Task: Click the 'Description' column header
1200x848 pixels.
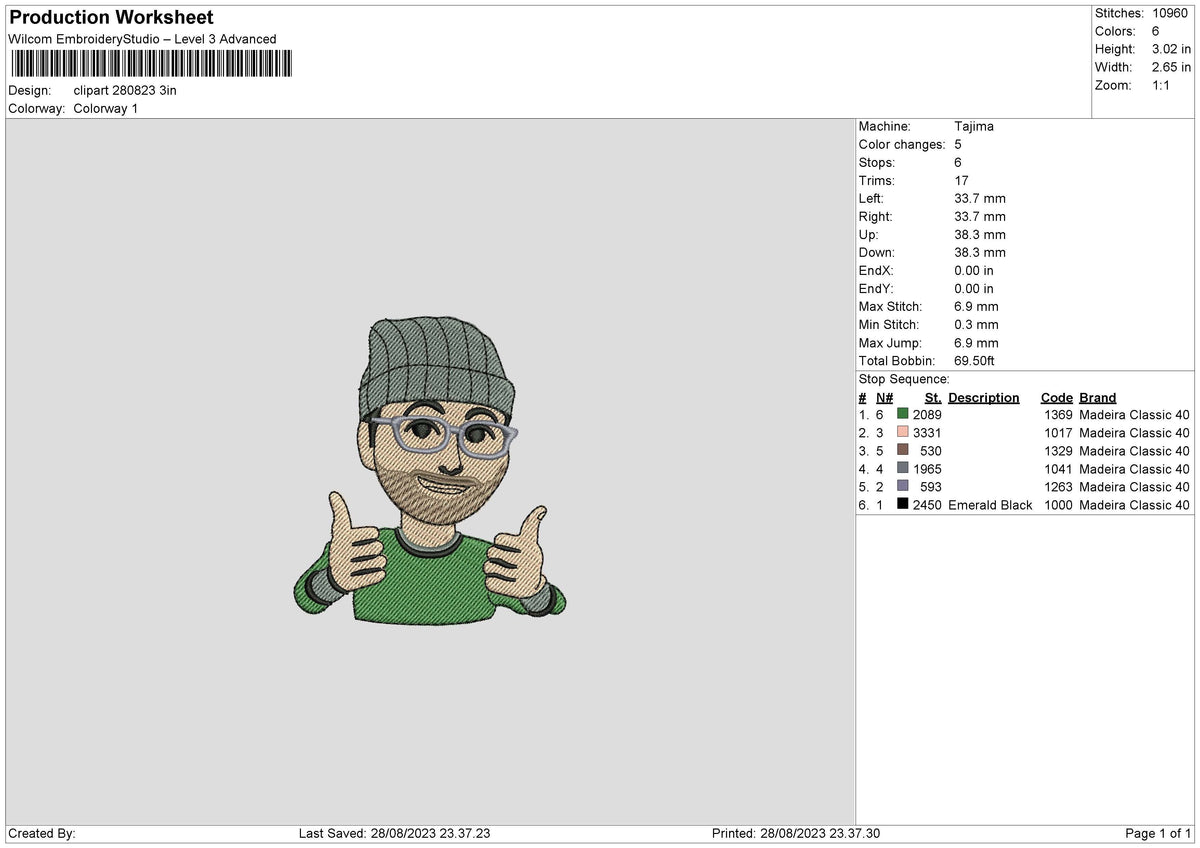Action: tap(984, 397)
